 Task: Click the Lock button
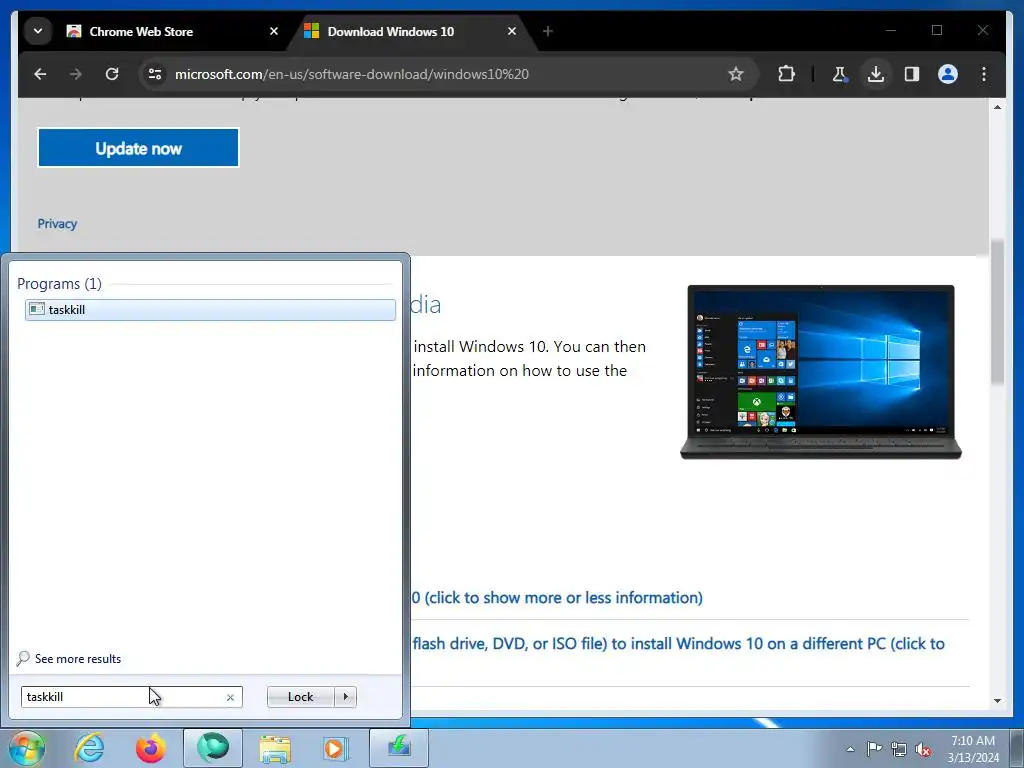(300, 697)
